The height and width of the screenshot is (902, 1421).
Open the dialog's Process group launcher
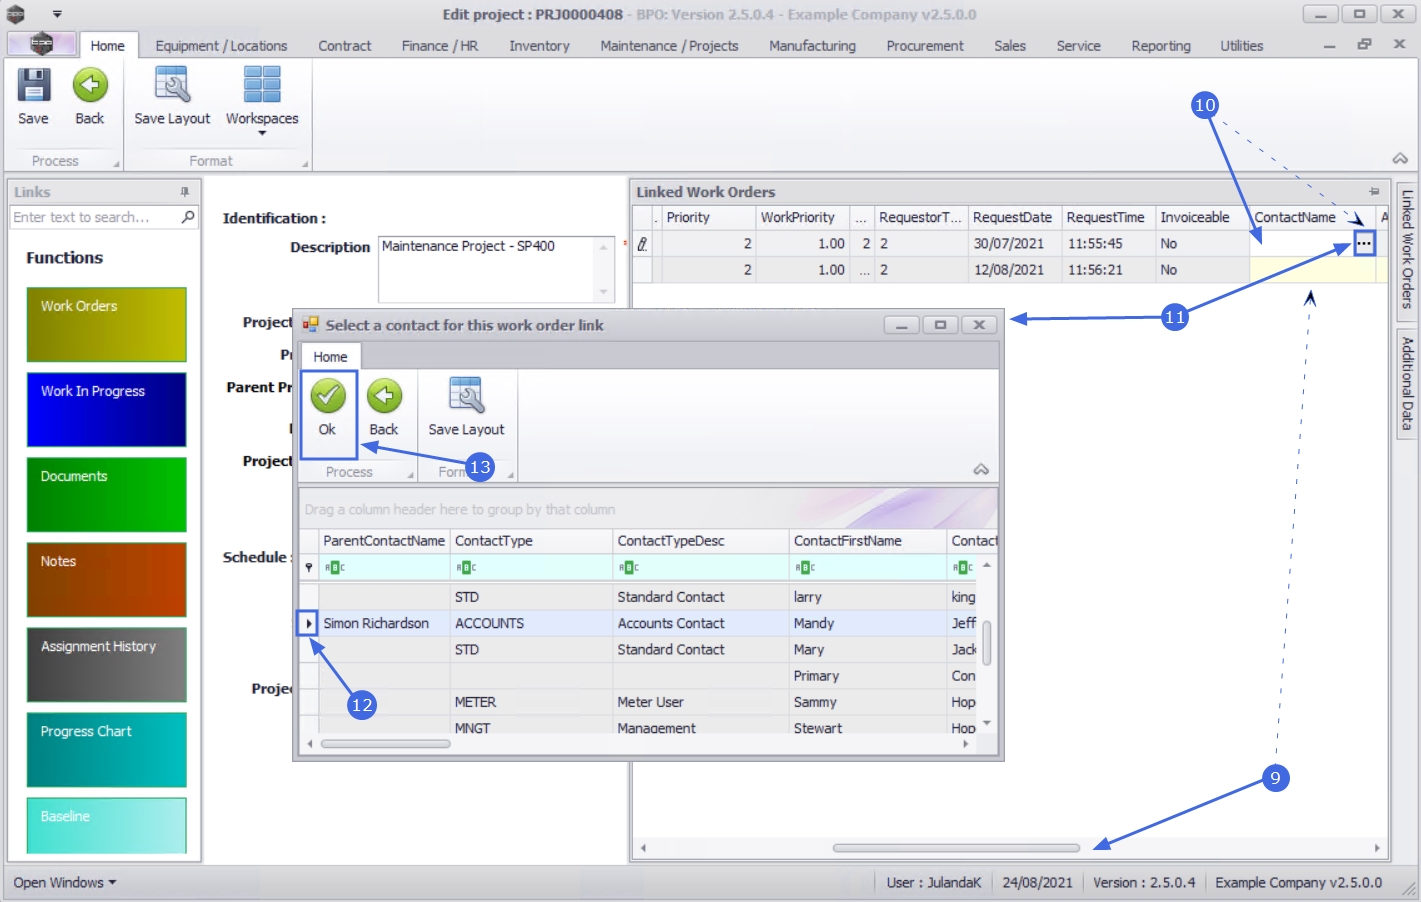click(x=410, y=475)
